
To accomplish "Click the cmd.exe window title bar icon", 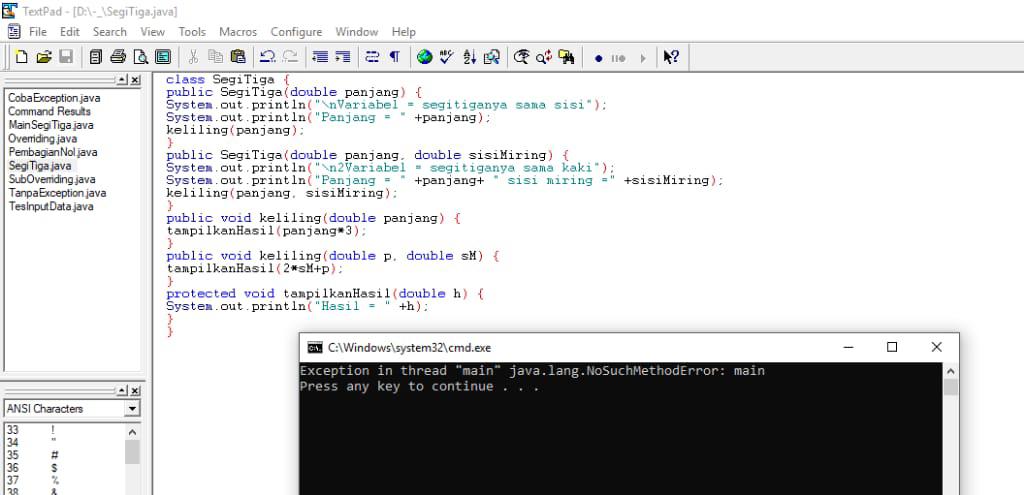I will 314,347.
